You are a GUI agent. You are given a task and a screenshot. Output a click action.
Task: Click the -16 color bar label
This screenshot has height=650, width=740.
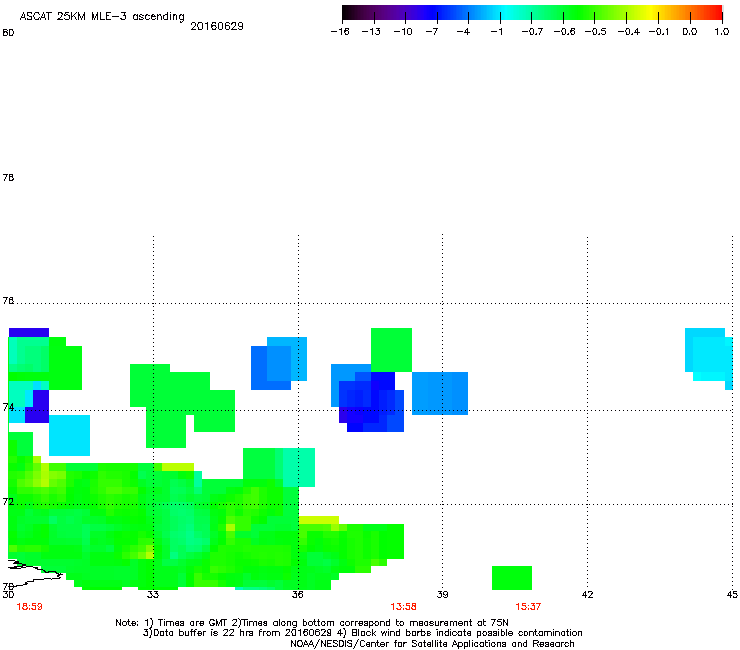pos(340,32)
